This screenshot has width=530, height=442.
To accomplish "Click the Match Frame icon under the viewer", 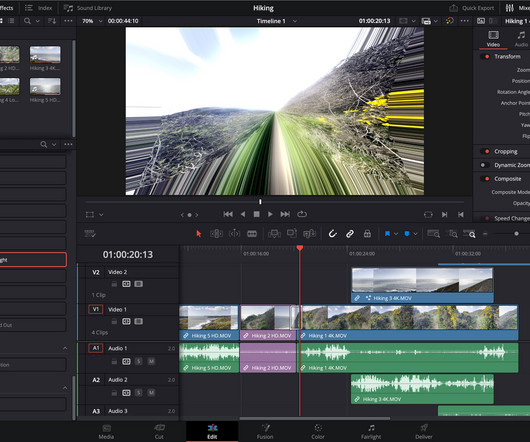I will click(428, 215).
